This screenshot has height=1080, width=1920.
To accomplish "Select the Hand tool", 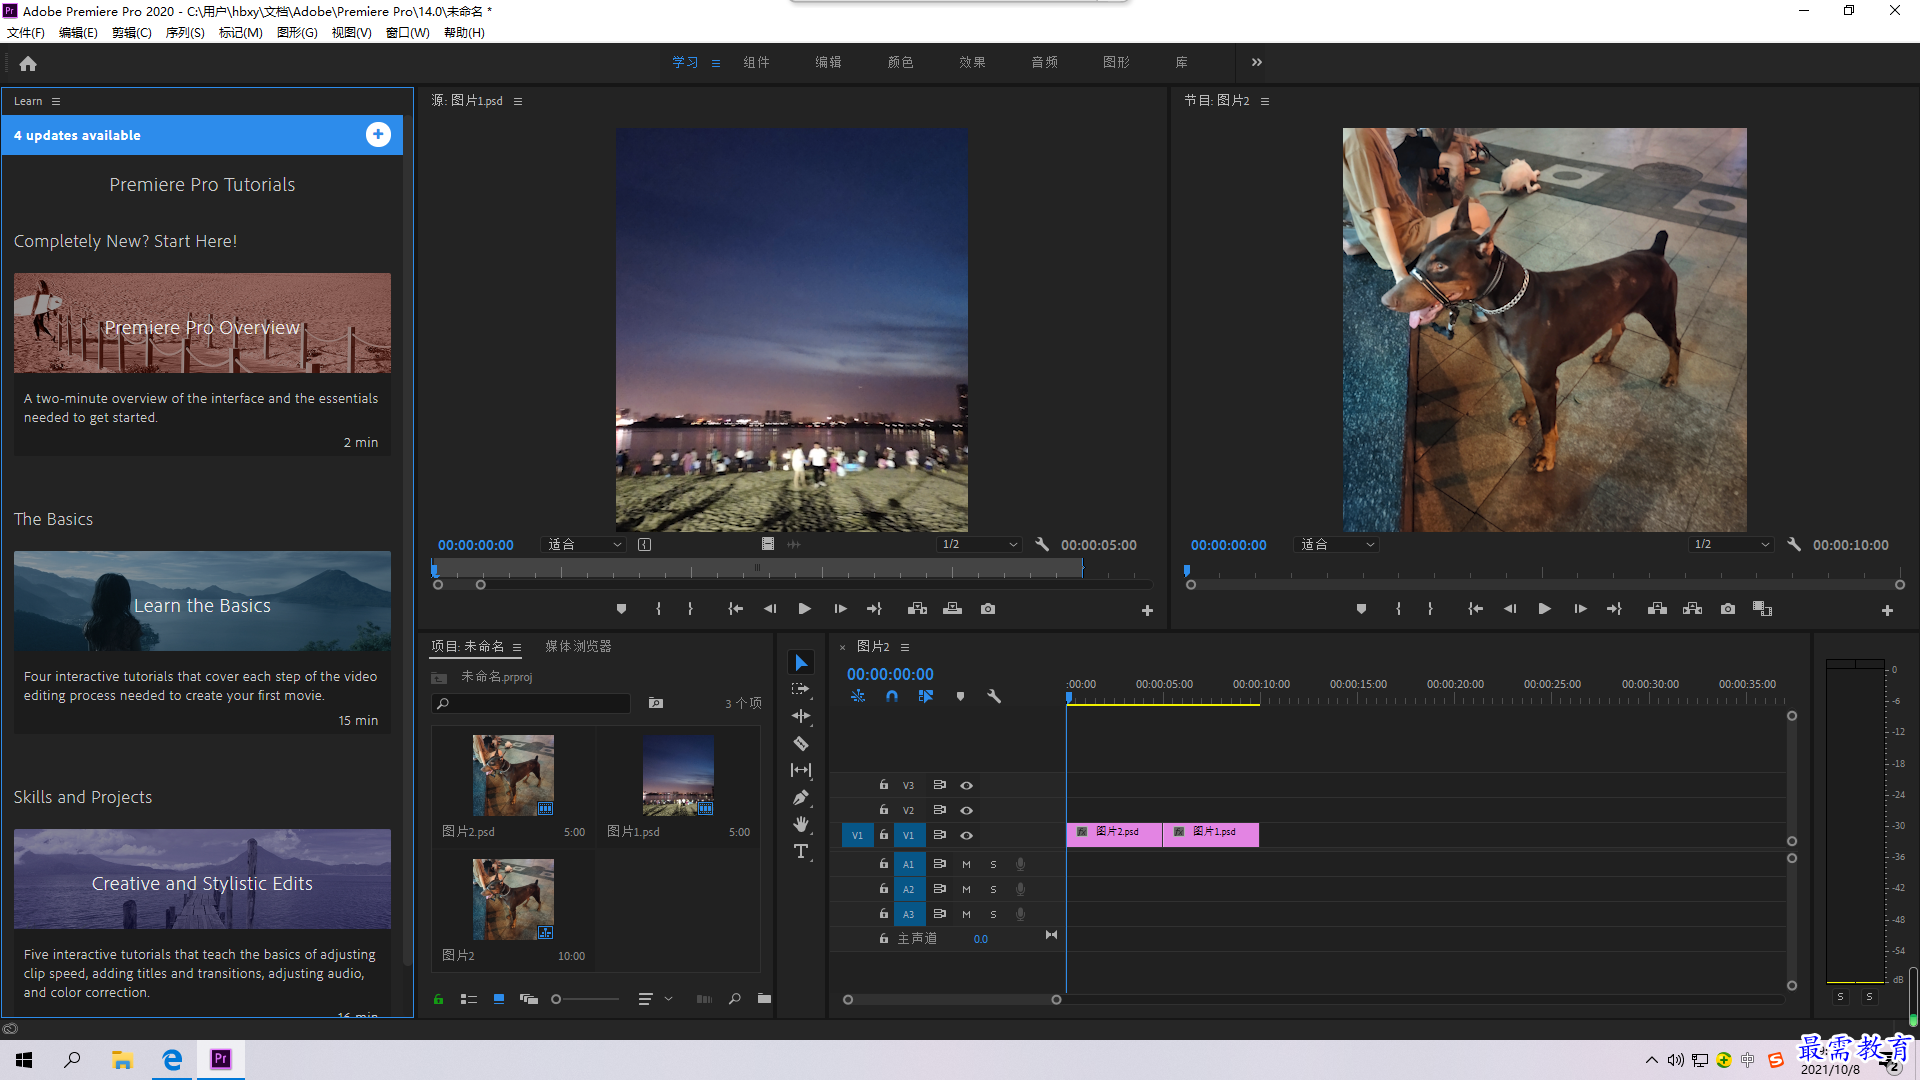I will (801, 824).
